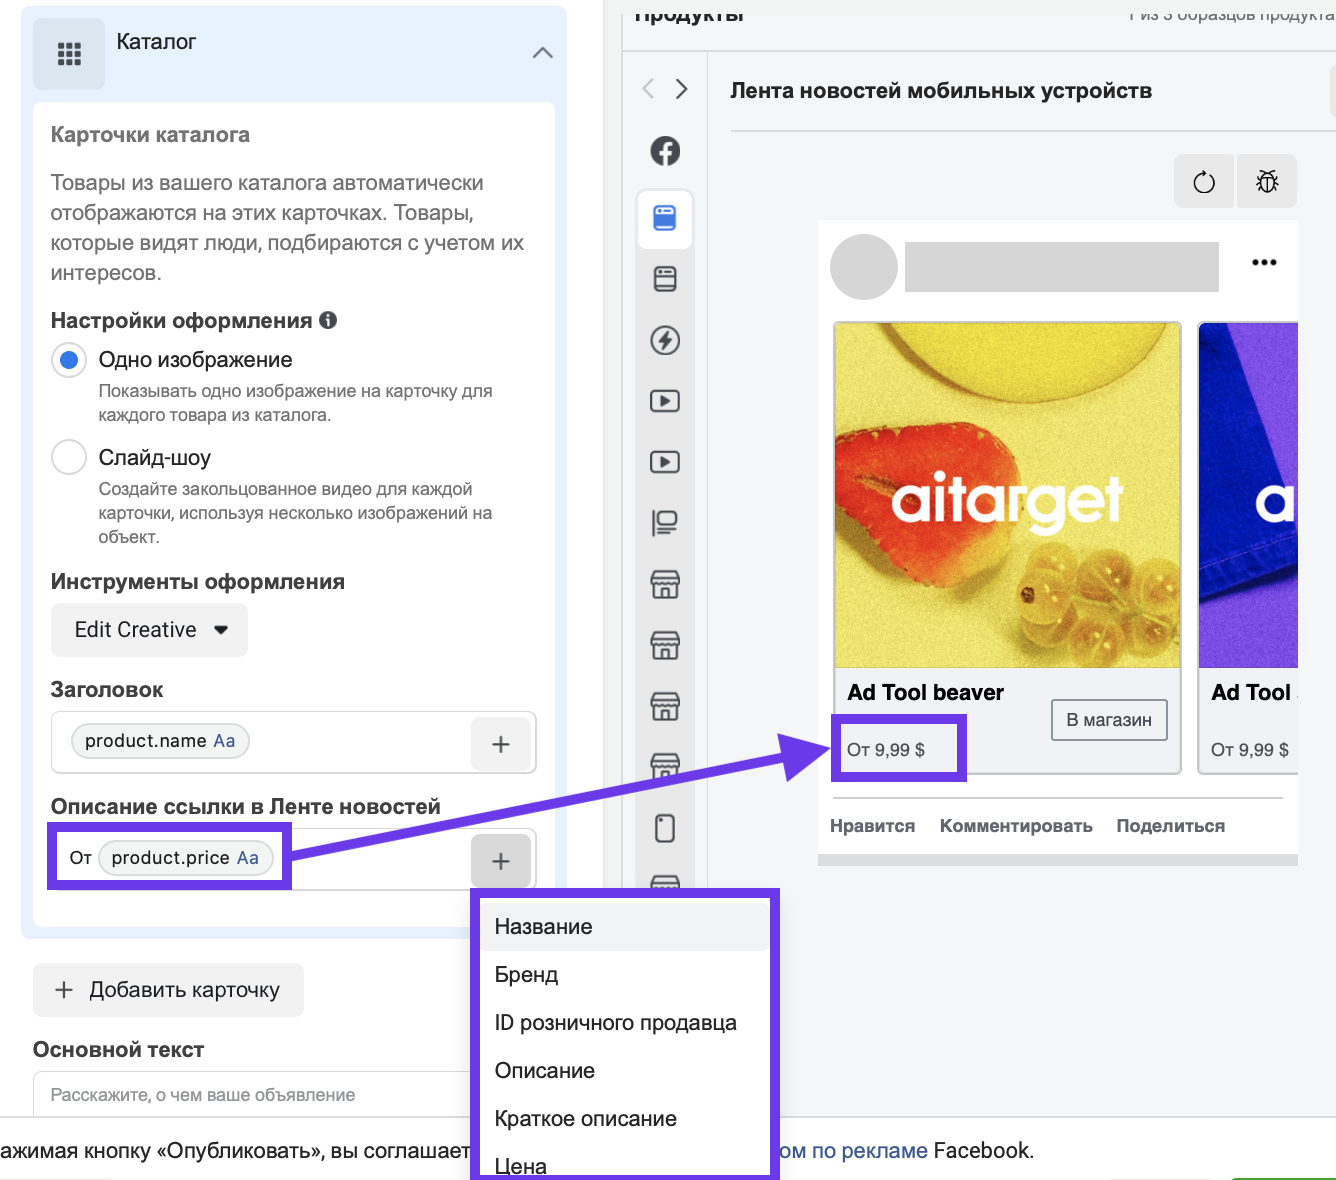The width and height of the screenshot is (1336, 1180).
Task: Click the В магазин button
Action: tap(1109, 720)
